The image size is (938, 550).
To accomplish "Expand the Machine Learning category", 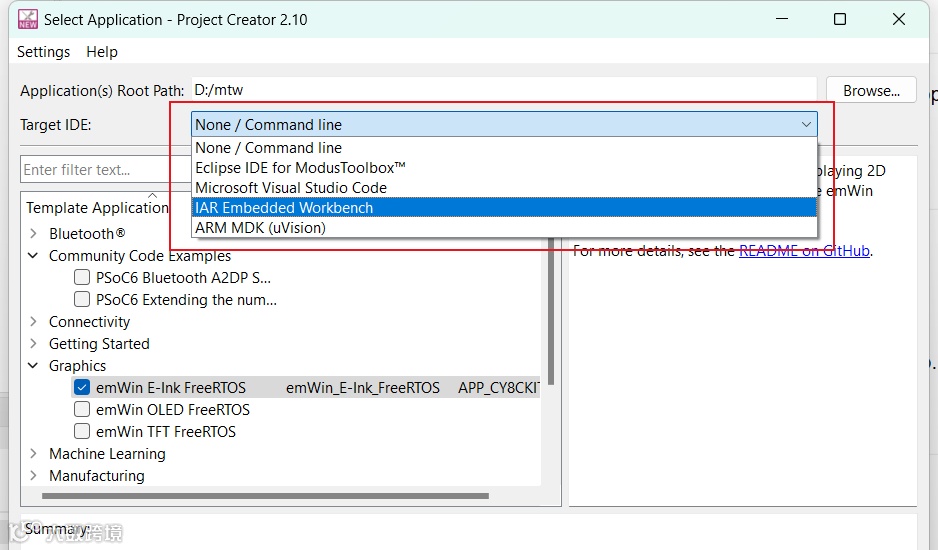I will (34, 454).
